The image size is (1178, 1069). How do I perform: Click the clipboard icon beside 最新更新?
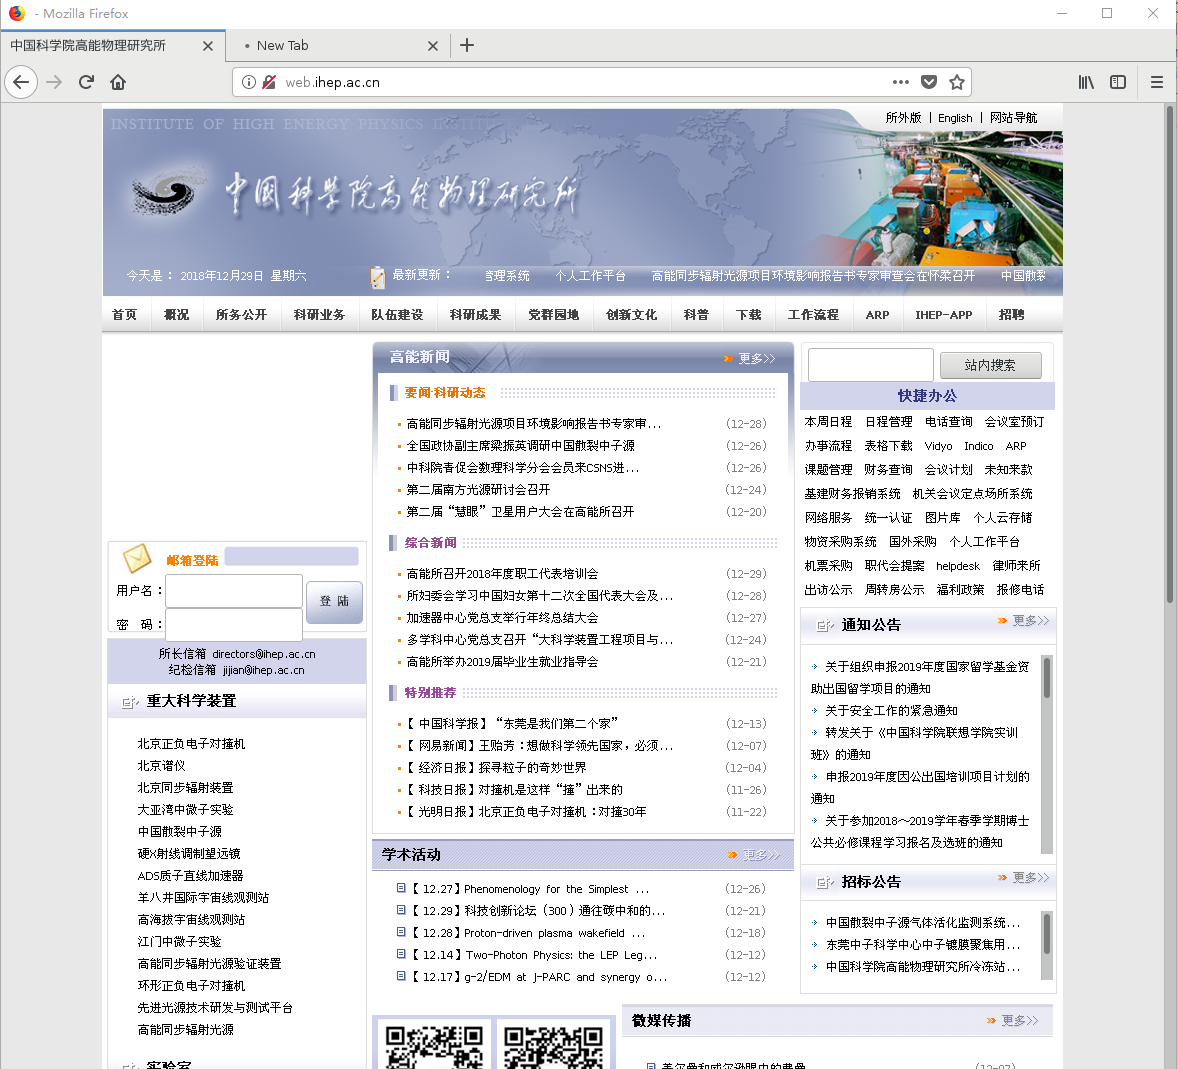[378, 276]
